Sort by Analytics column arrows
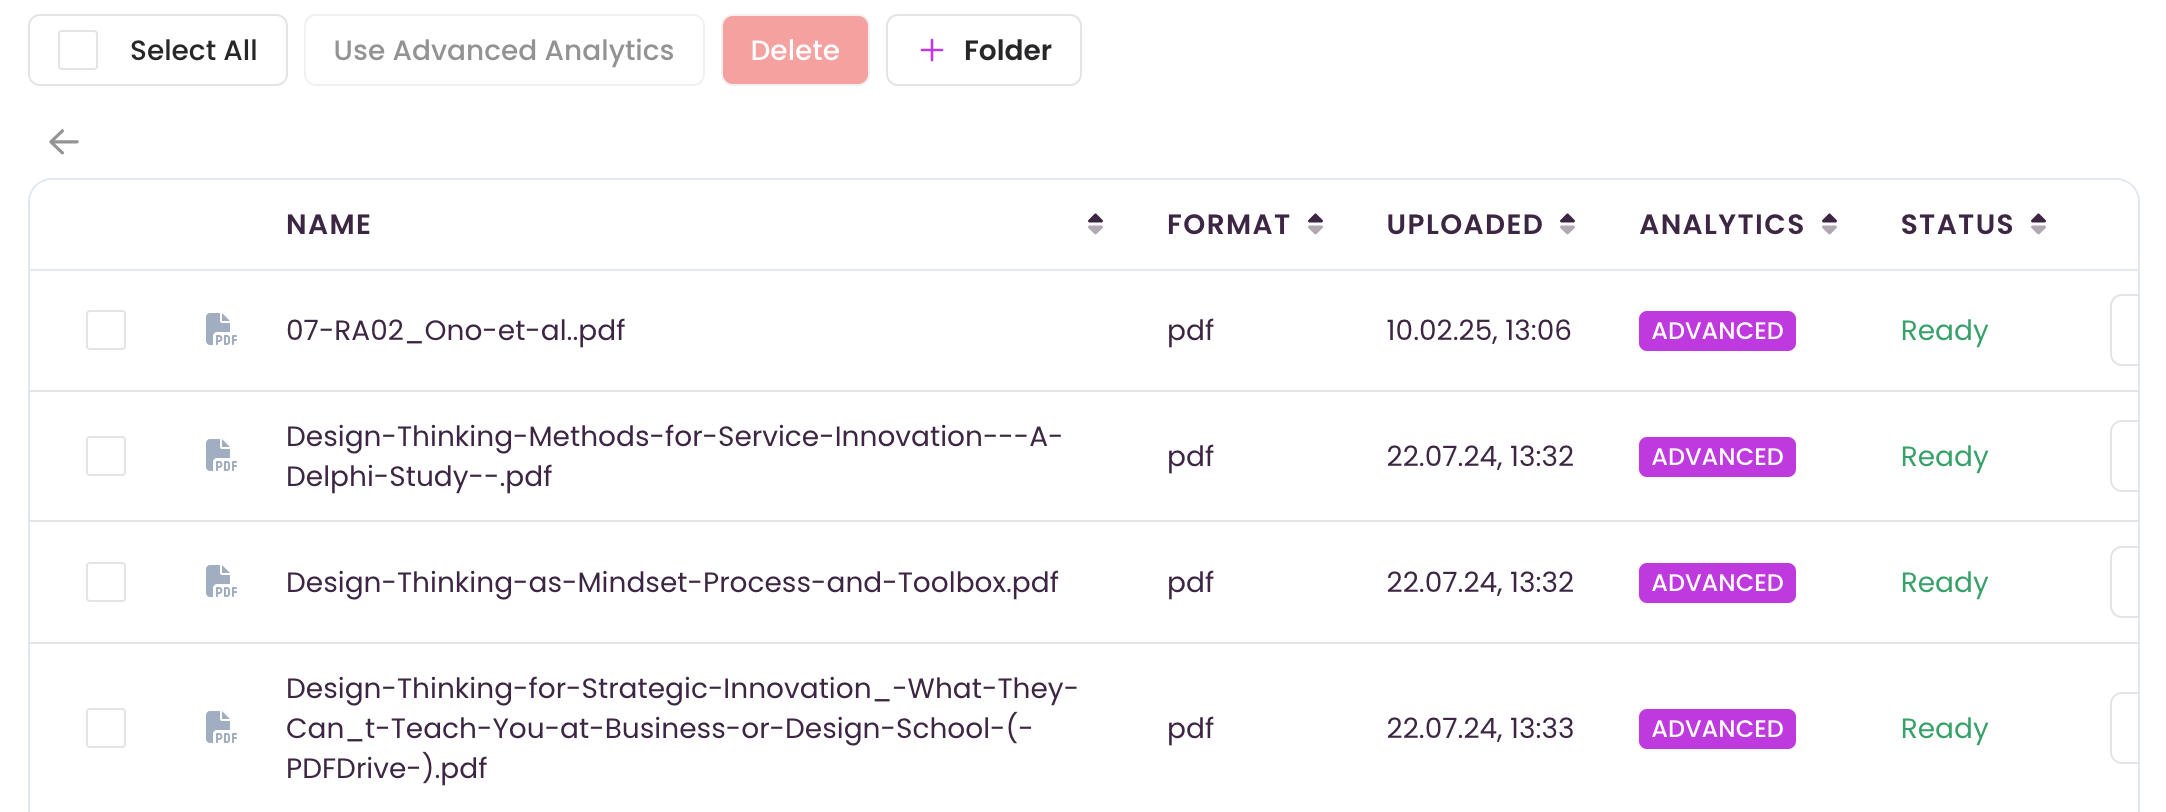The height and width of the screenshot is (812, 2166). (1829, 224)
